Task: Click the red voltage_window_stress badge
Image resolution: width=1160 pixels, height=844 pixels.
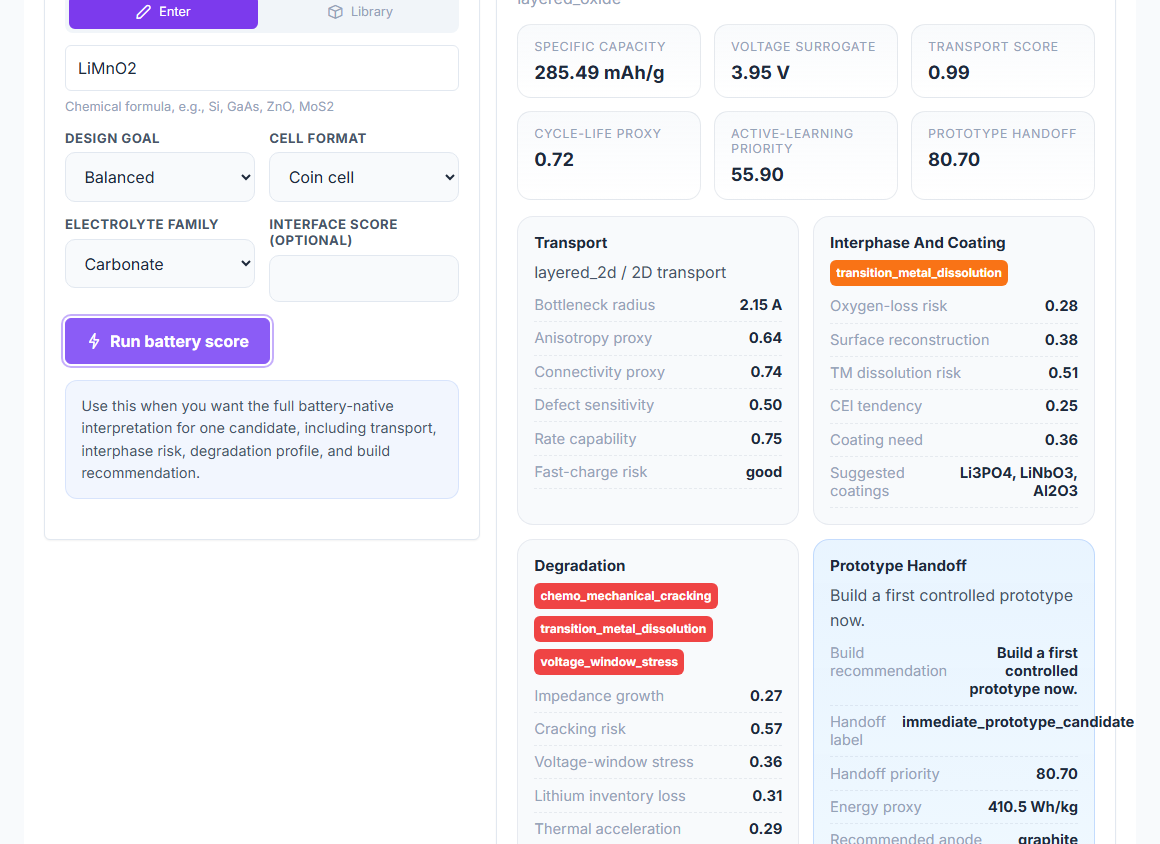Action: pyautogui.click(x=609, y=662)
